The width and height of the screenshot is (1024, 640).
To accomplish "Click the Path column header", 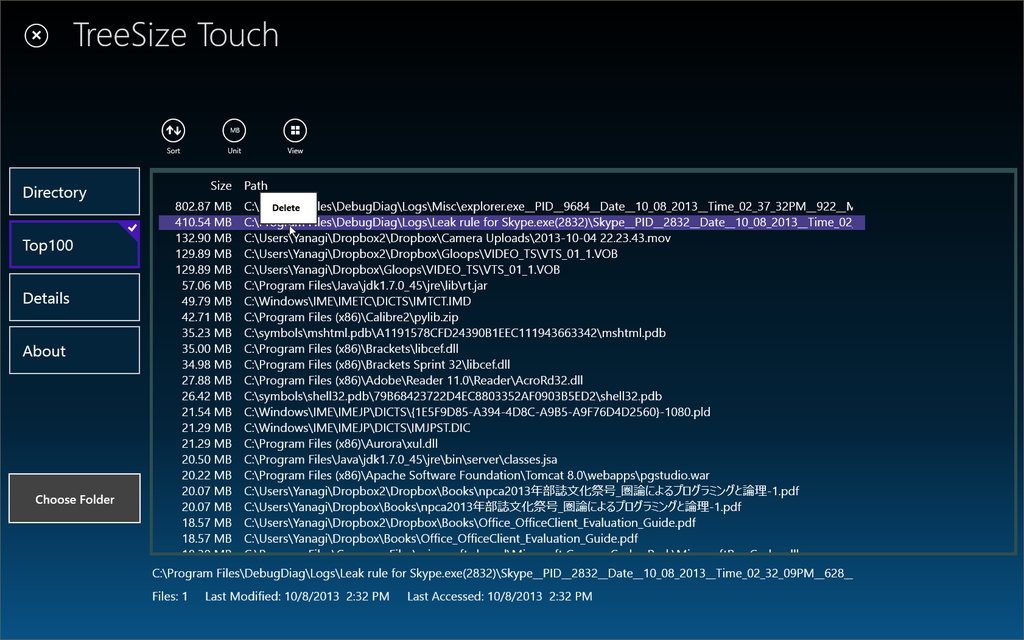I will (255, 185).
